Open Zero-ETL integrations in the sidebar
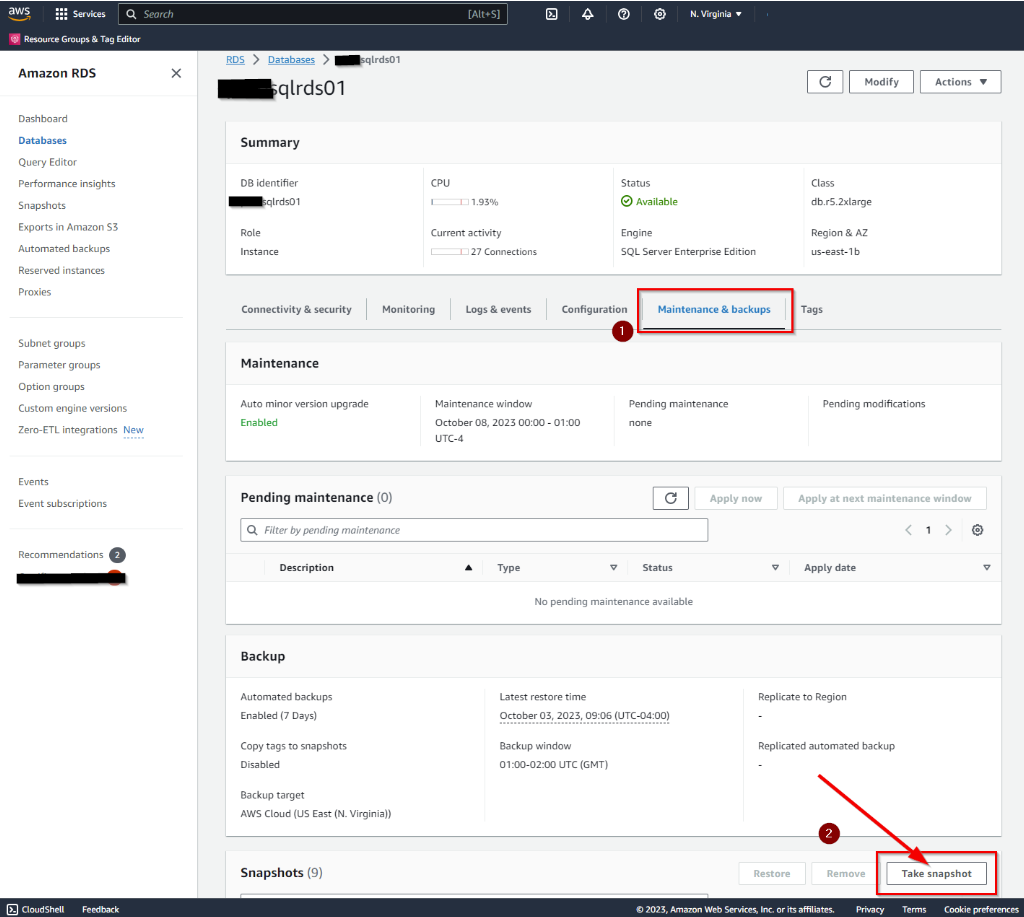 coord(68,430)
